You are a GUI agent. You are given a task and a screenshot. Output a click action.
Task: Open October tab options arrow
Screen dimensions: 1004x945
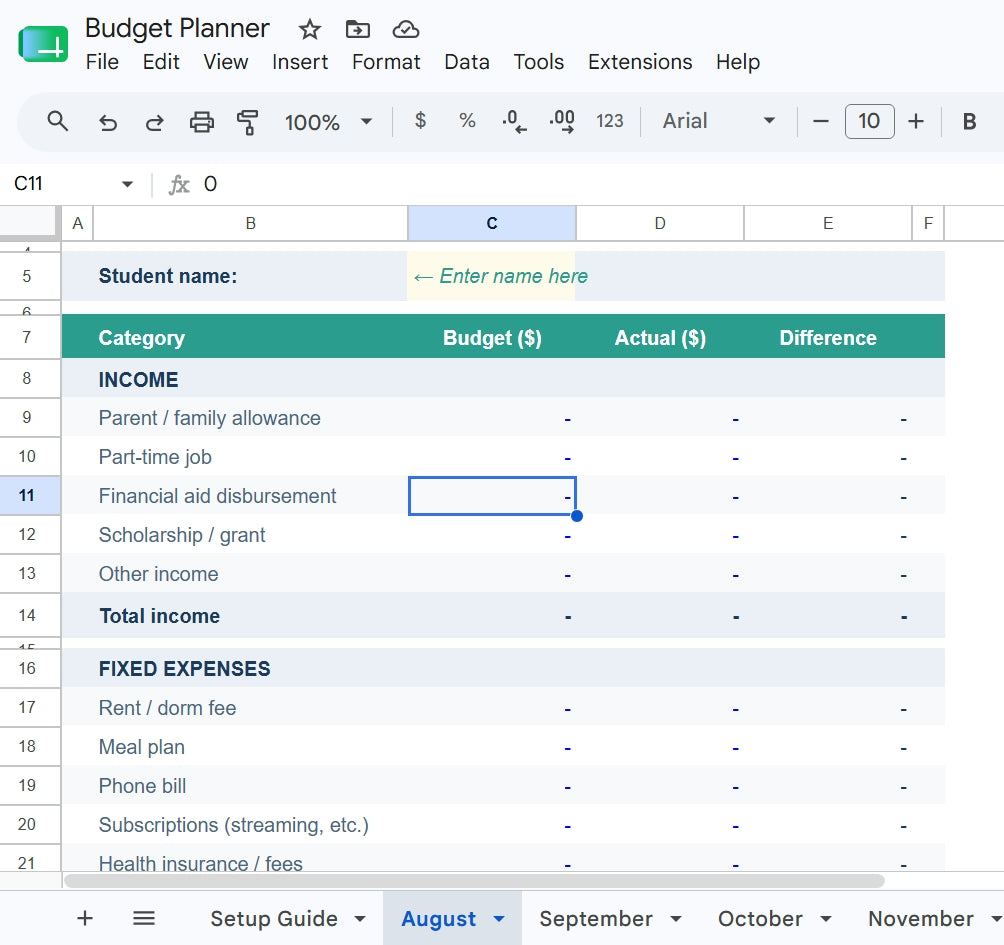(x=826, y=919)
